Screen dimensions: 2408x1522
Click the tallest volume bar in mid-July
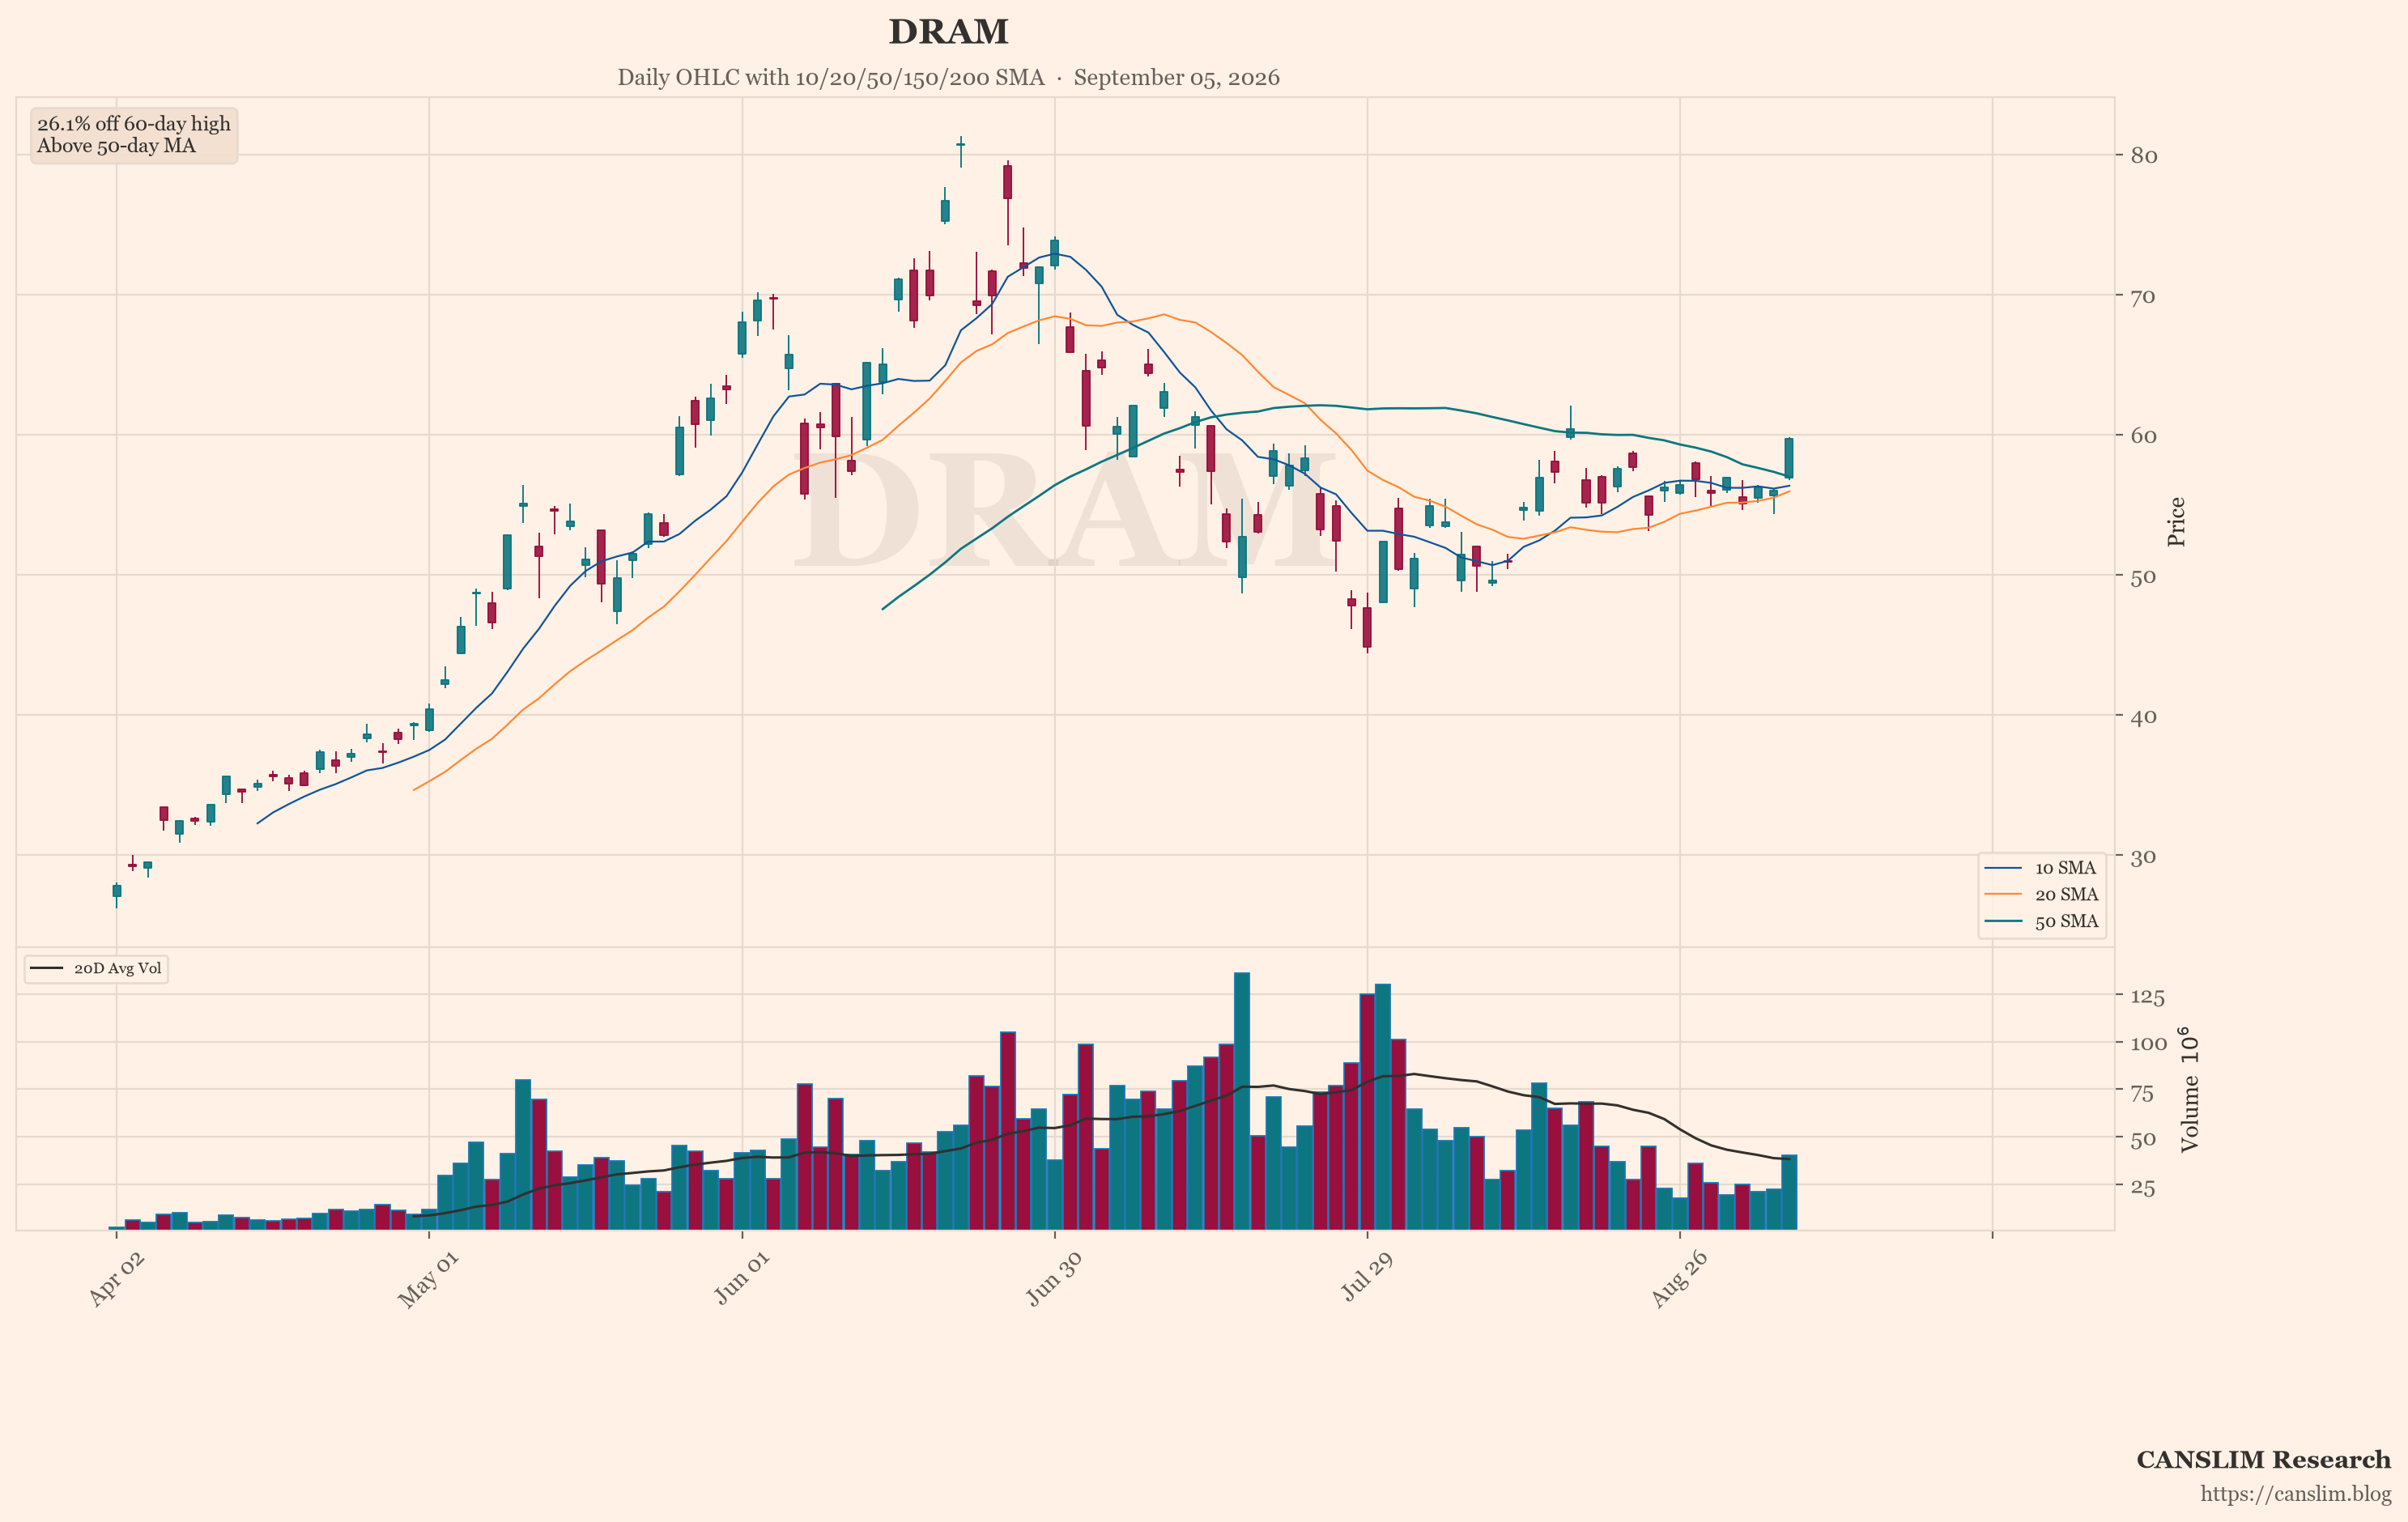click(1242, 1101)
